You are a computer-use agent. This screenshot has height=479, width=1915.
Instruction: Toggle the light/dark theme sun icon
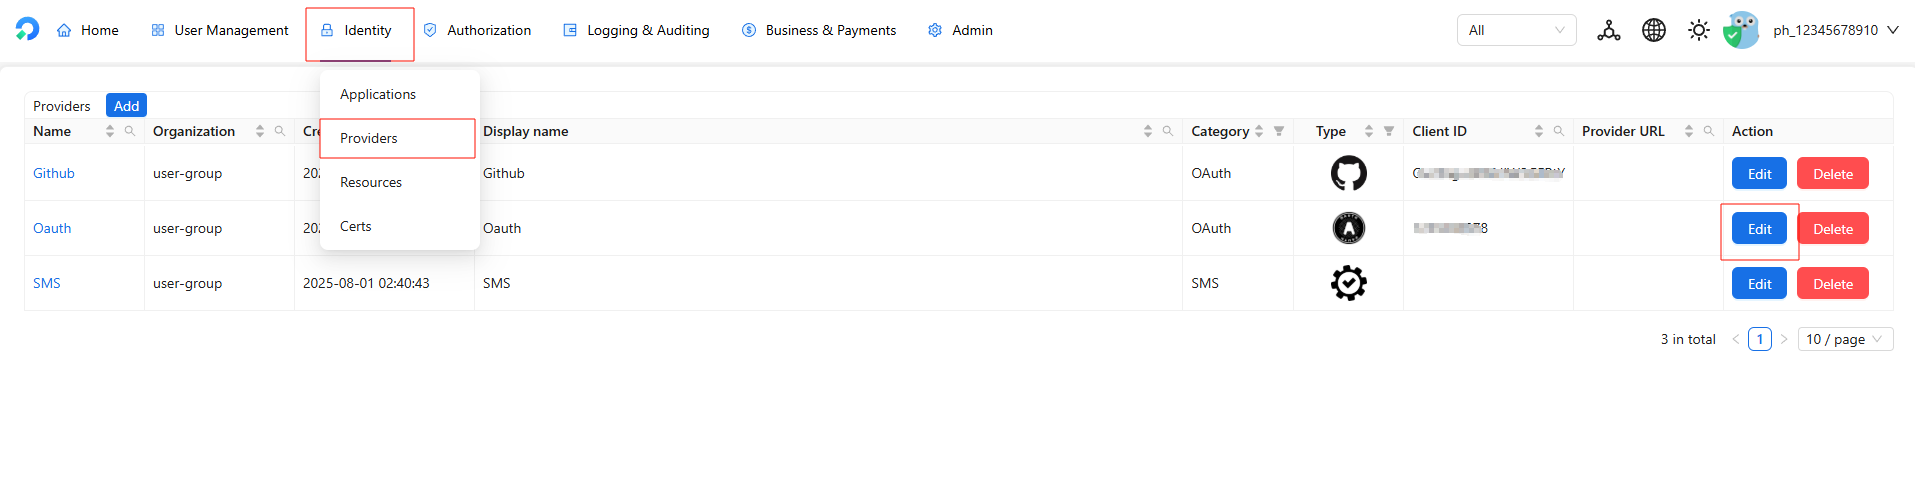(x=1698, y=30)
